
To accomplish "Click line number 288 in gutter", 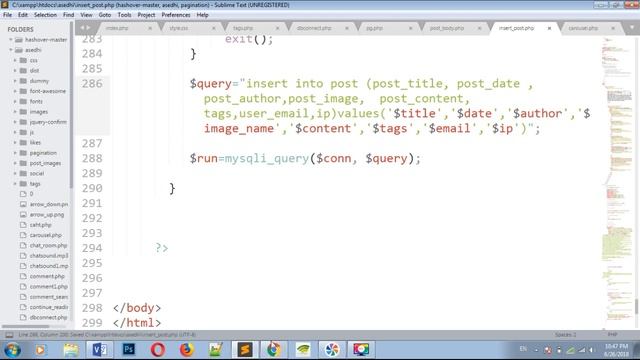I will point(92,158).
